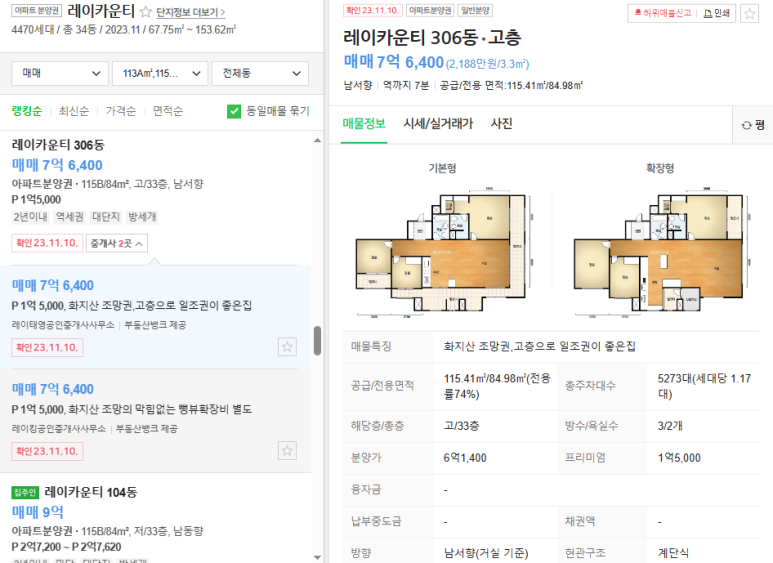Select the listing with 뻥뷰확장비 별도 description
The width and height of the screenshot is (773, 563).
155,421
